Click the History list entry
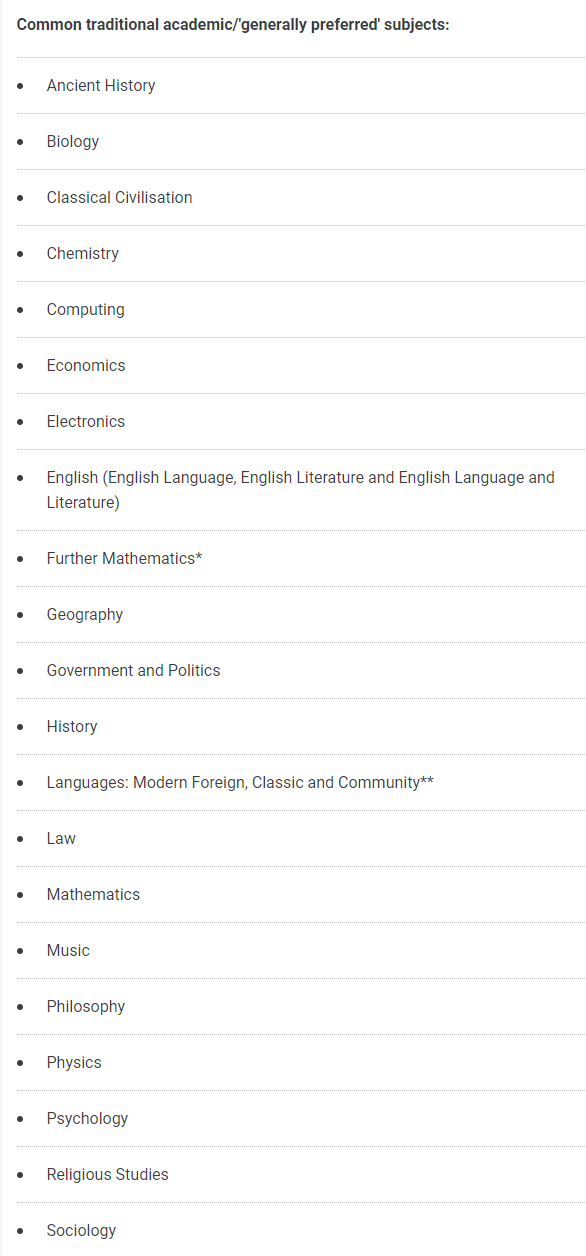 point(72,726)
